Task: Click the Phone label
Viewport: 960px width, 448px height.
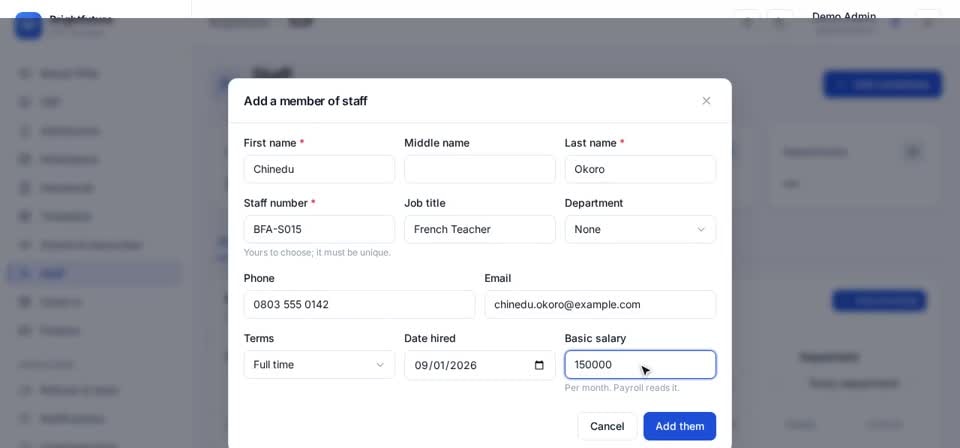Action: [259, 278]
